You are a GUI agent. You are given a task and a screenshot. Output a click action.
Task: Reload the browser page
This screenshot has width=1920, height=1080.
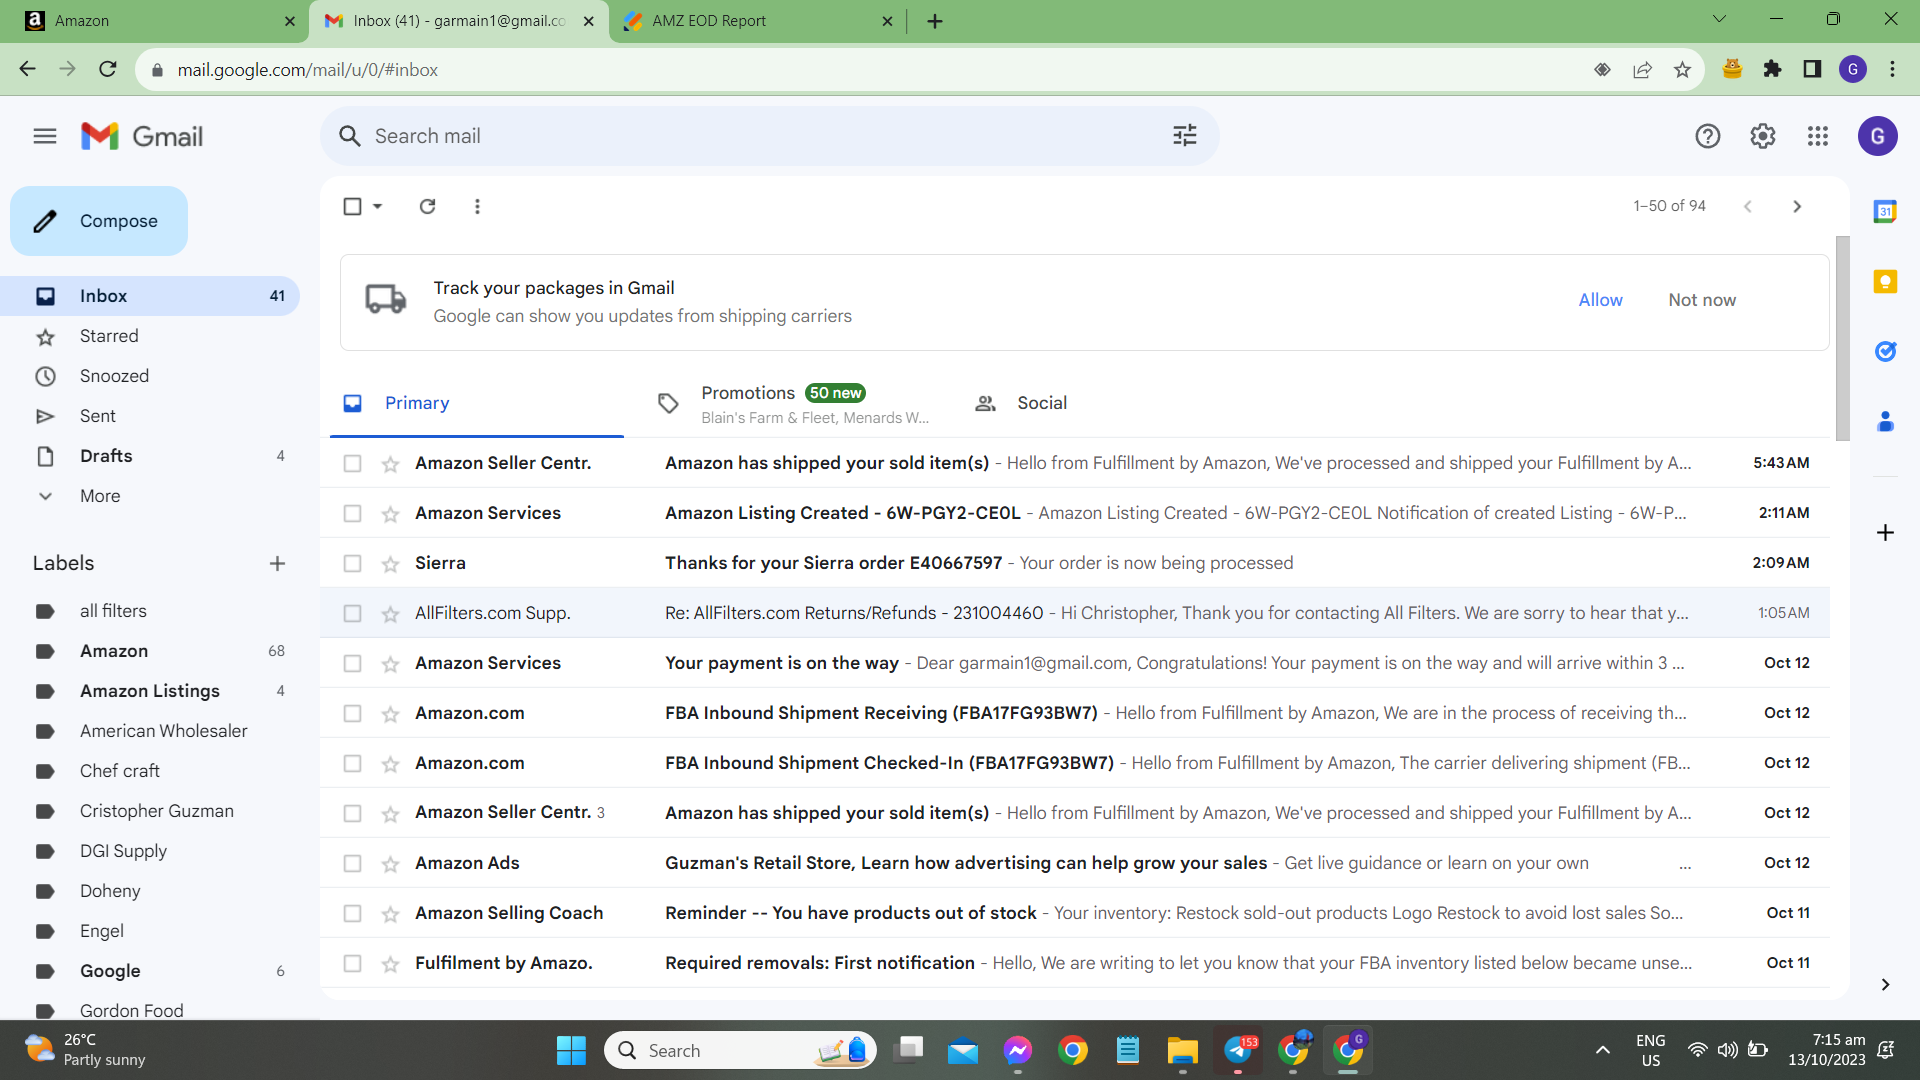click(x=108, y=69)
